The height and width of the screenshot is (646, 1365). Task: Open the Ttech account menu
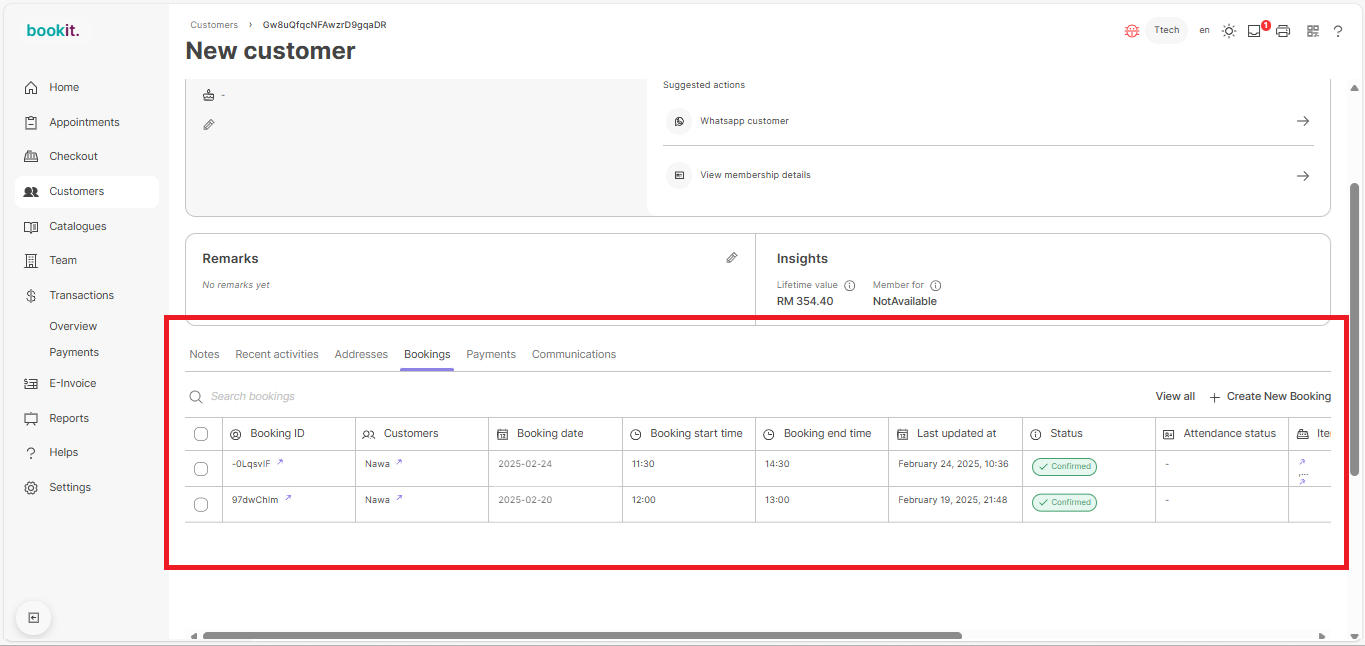tap(1166, 31)
